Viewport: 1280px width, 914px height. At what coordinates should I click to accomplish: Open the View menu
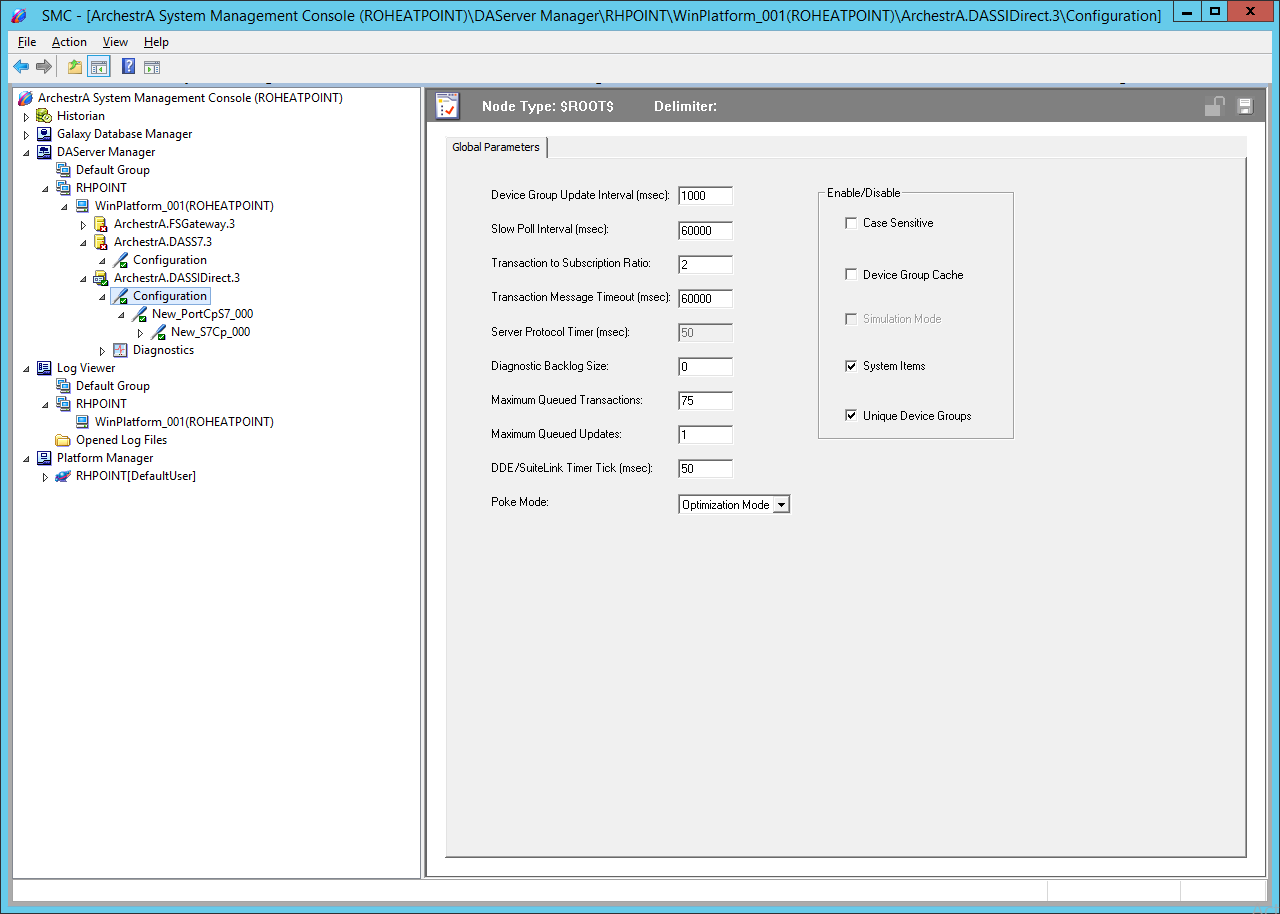115,42
